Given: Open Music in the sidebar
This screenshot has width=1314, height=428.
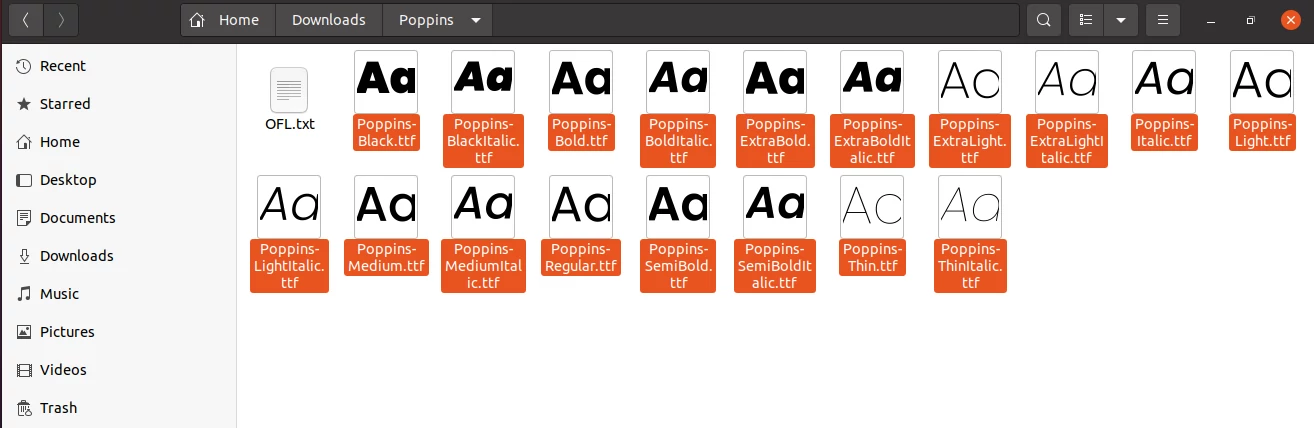Looking at the screenshot, I should point(118,294).
